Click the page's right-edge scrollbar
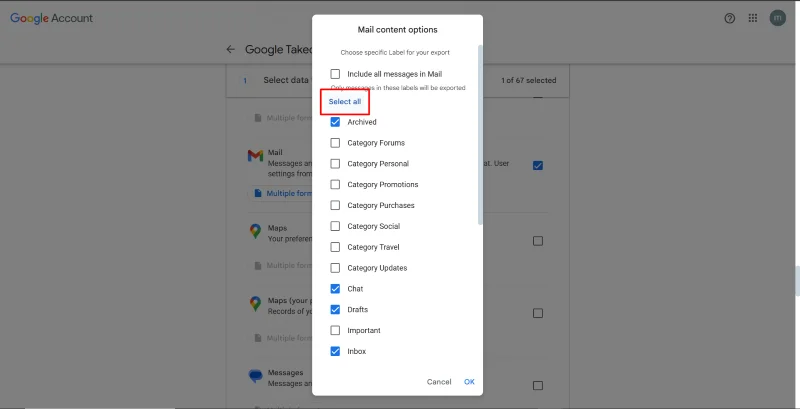 [797, 280]
